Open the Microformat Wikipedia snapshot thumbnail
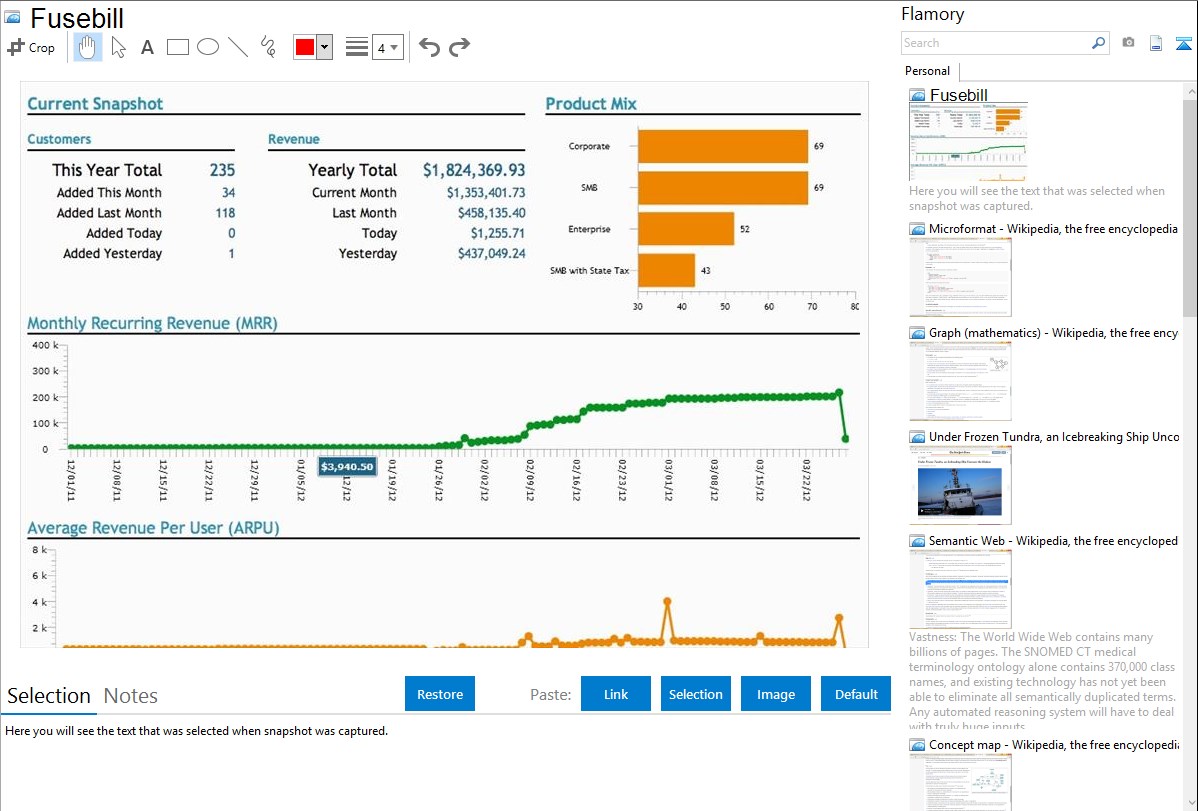This screenshot has height=811, width=1198. [960, 277]
